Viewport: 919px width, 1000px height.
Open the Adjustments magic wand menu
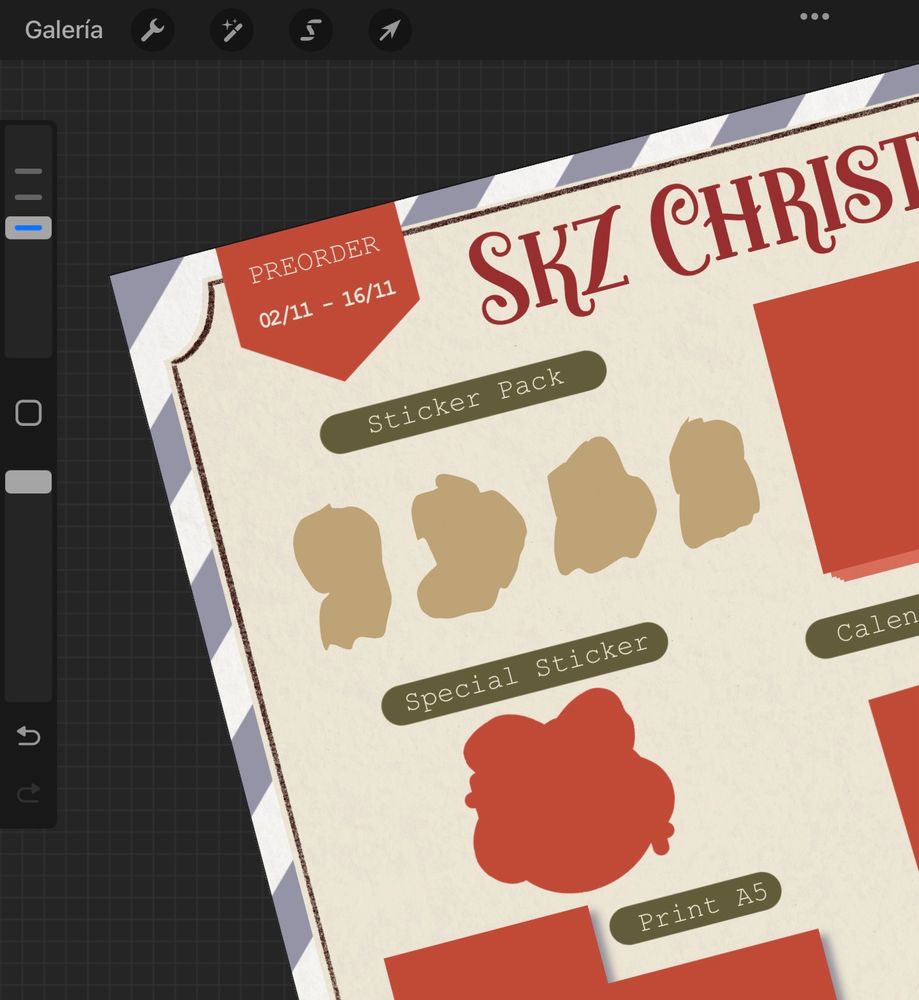[x=232, y=30]
